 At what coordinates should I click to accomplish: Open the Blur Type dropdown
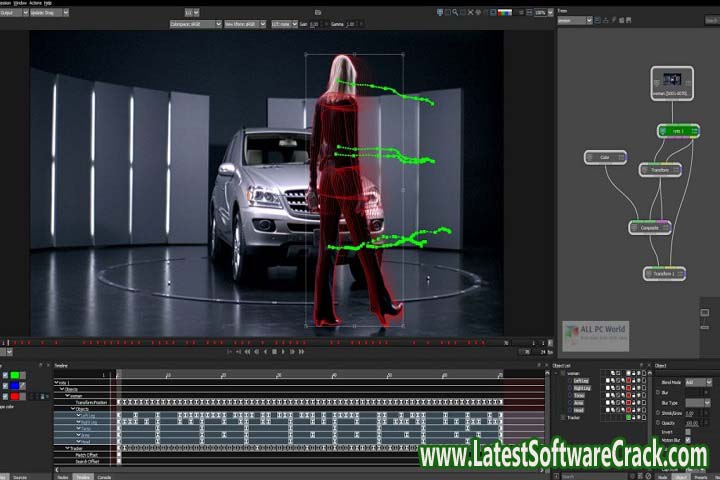click(x=698, y=403)
